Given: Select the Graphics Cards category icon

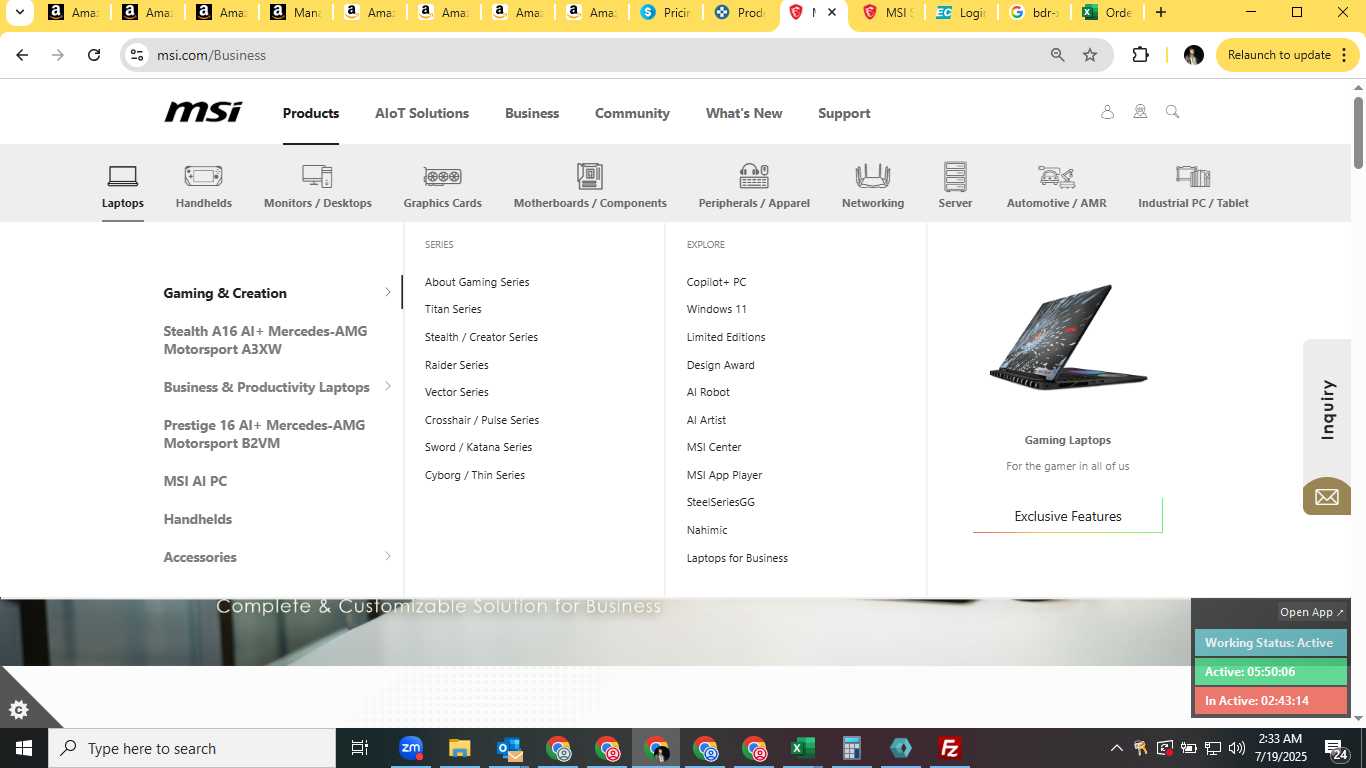Looking at the screenshot, I should (442, 177).
